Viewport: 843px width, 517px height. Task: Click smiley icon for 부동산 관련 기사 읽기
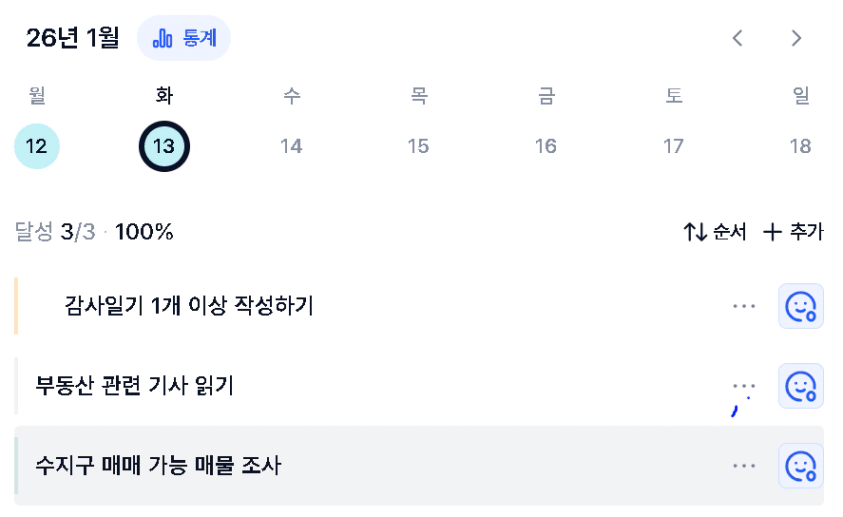click(x=800, y=386)
